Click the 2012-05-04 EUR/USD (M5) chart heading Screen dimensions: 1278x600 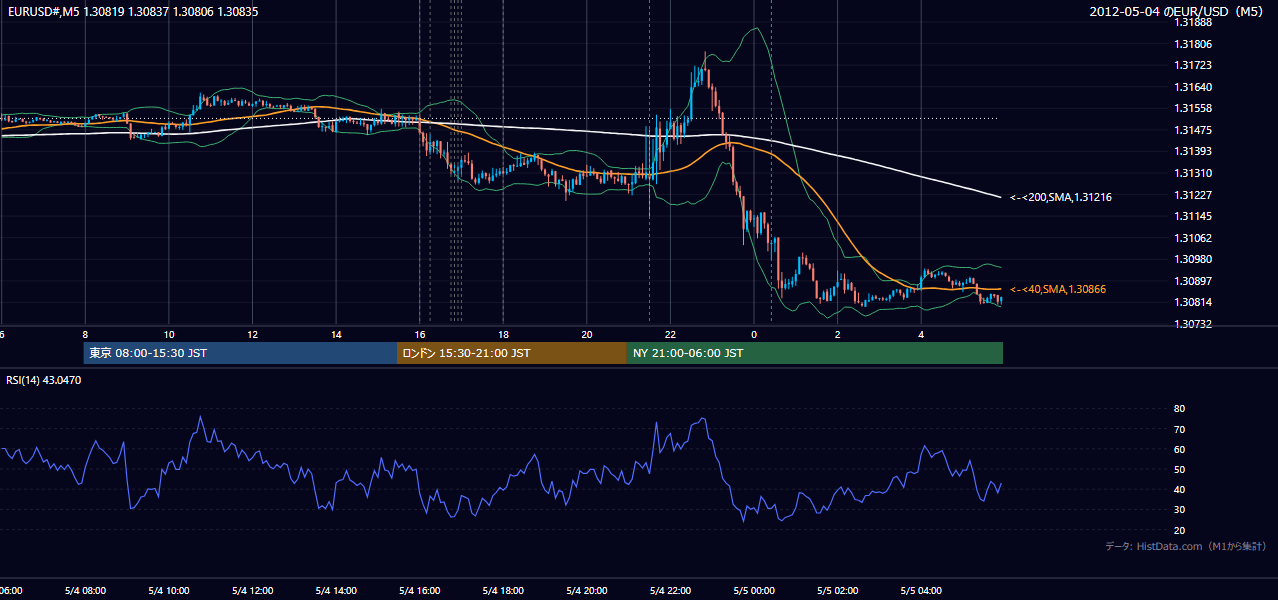pyautogui.click(x=1178, y=11)
